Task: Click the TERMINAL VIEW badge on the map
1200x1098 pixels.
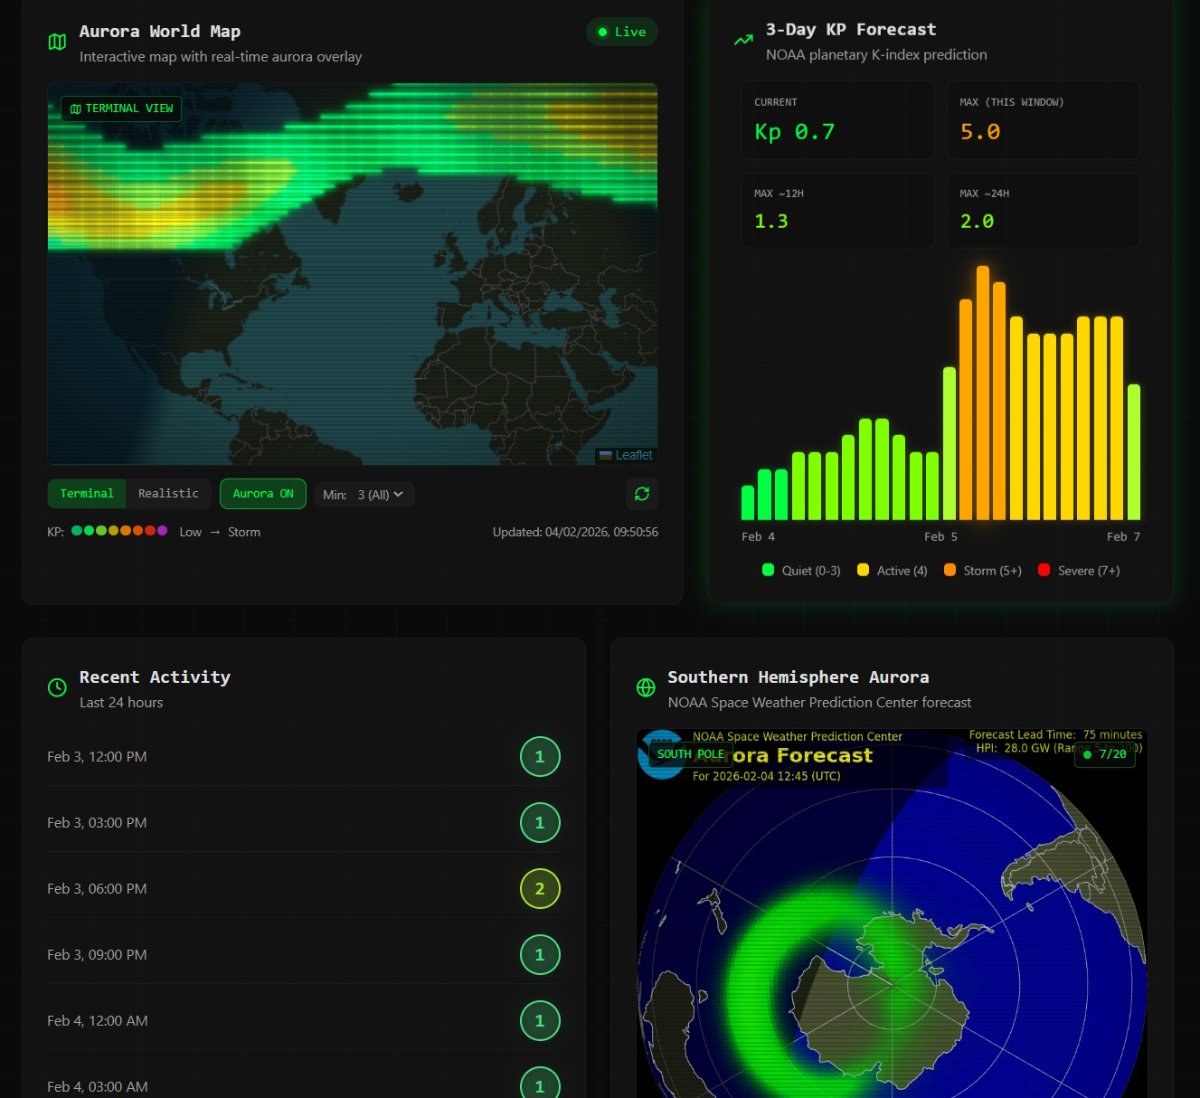Action: point(121,109)
